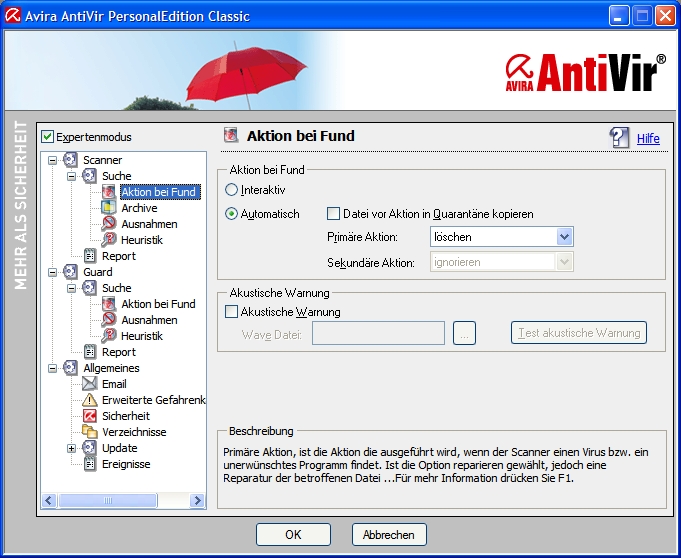Click the Ausnahmen icon under Scanner
The width and height of the screenshot is (681, 558).
109,224
